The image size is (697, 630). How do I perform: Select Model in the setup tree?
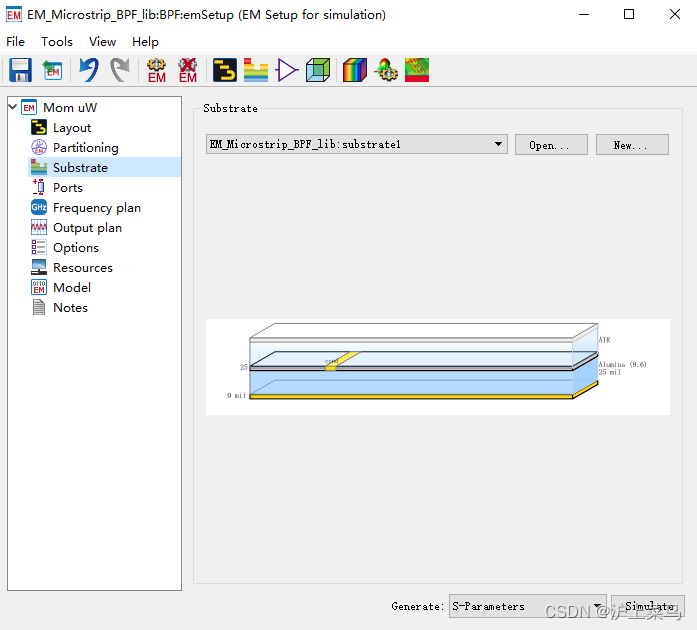pyautogui.click(x=72, y=288)
